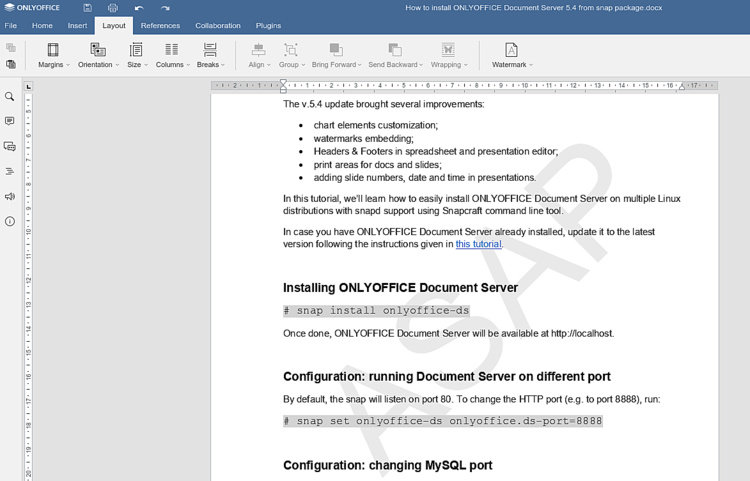Click the Print icon in title bar
Screen dimensions: 750x481
coord(113,8)
